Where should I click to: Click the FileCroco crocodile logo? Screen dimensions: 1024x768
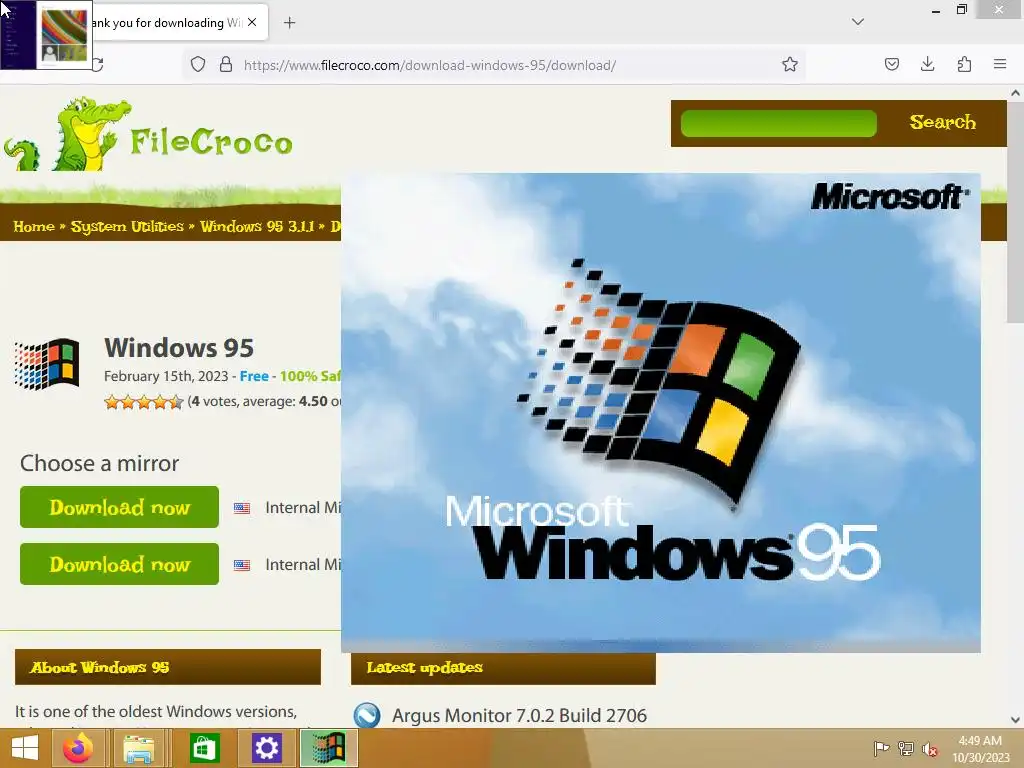click(x=148, y=134)
